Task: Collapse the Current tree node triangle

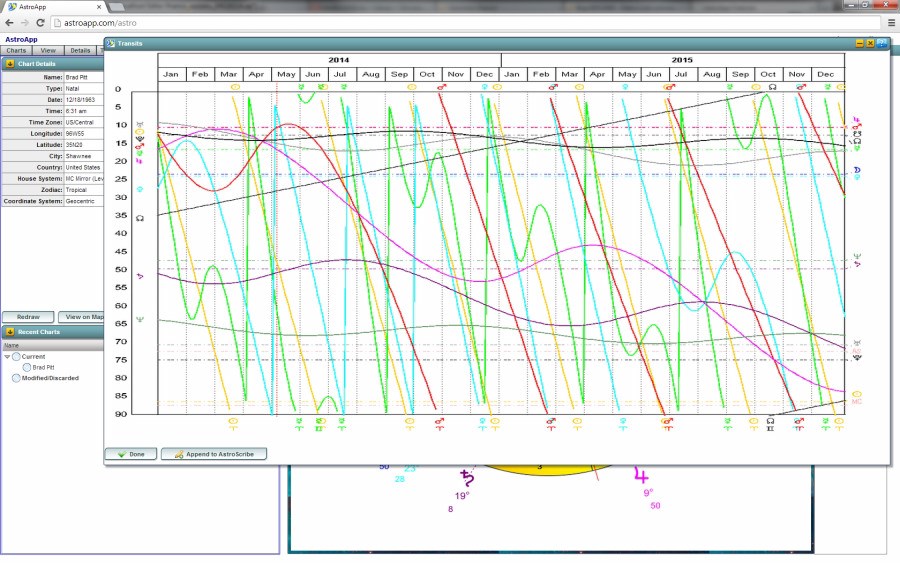Action: [x=7, y=356]
